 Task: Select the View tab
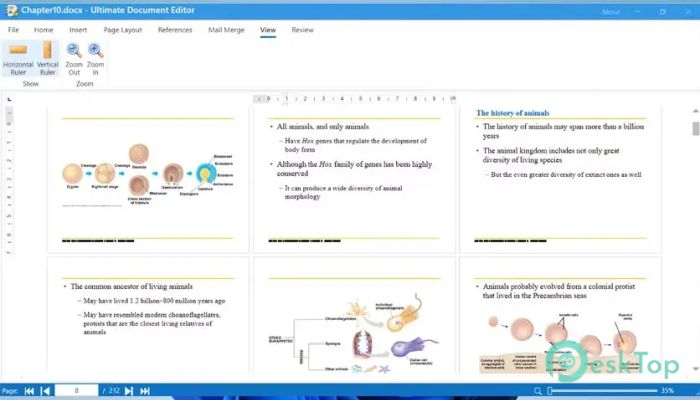pos(268,30)
